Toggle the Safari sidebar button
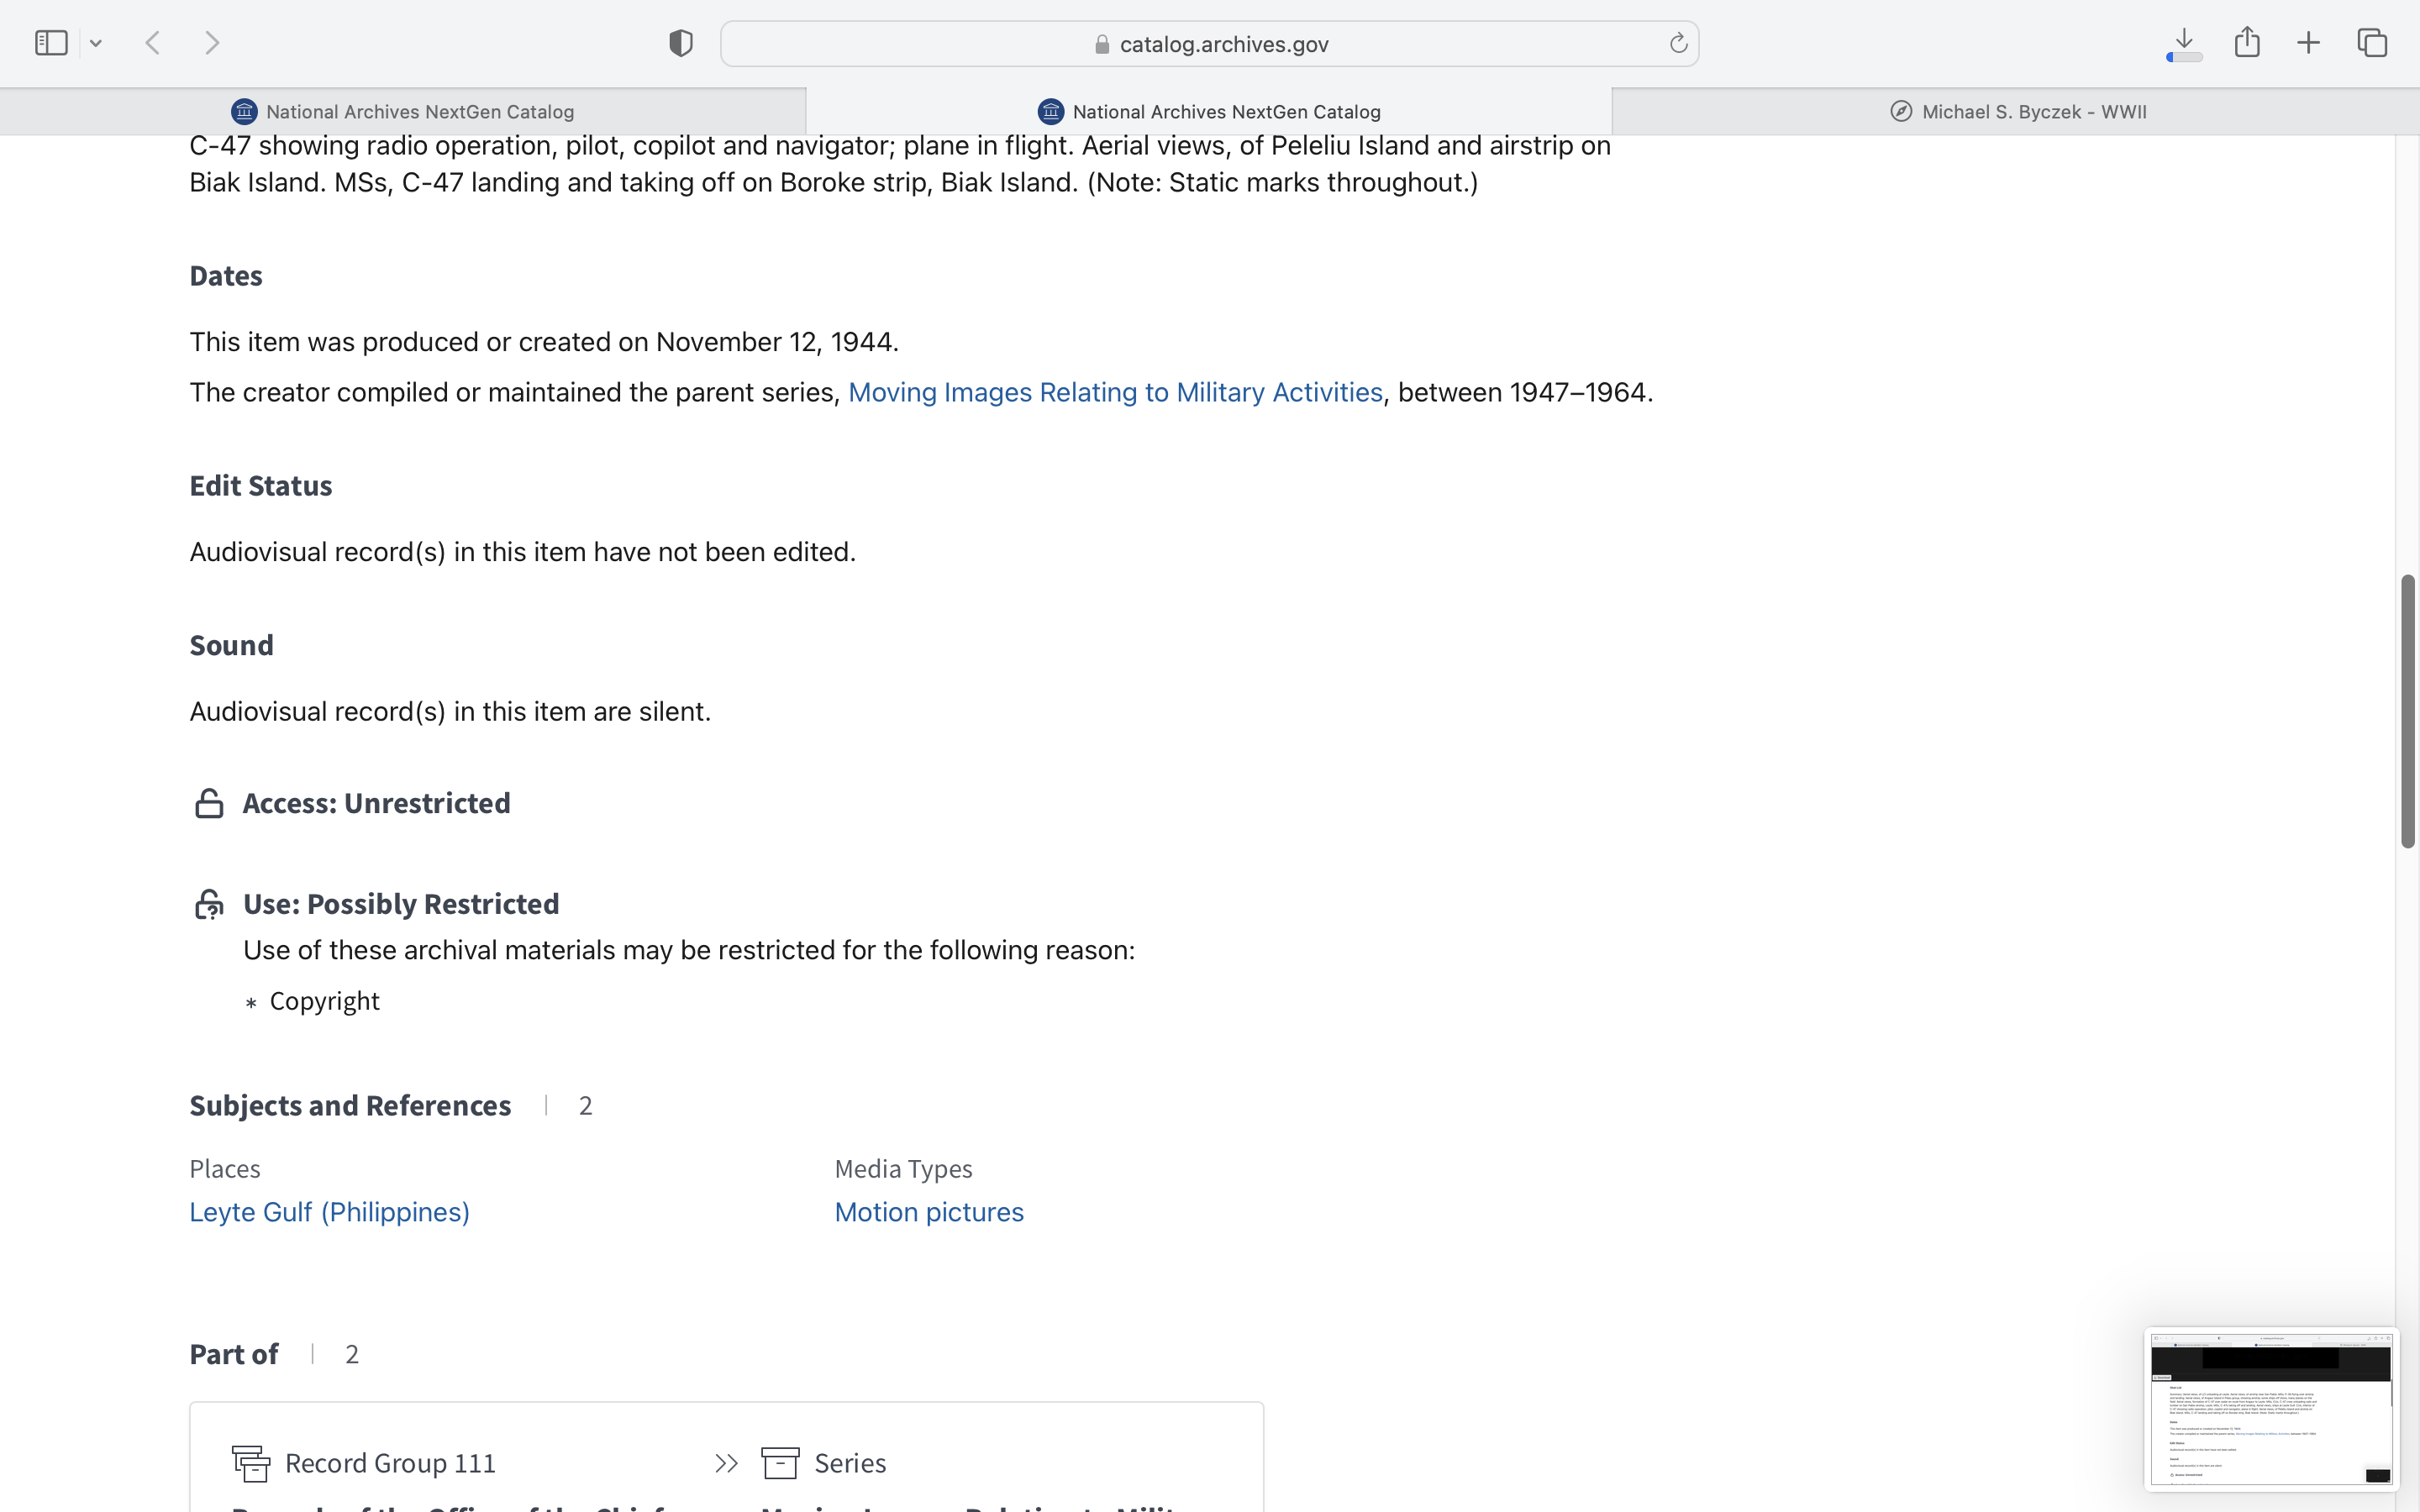This screenshot has height=1512, width=2420. point(51,43)
